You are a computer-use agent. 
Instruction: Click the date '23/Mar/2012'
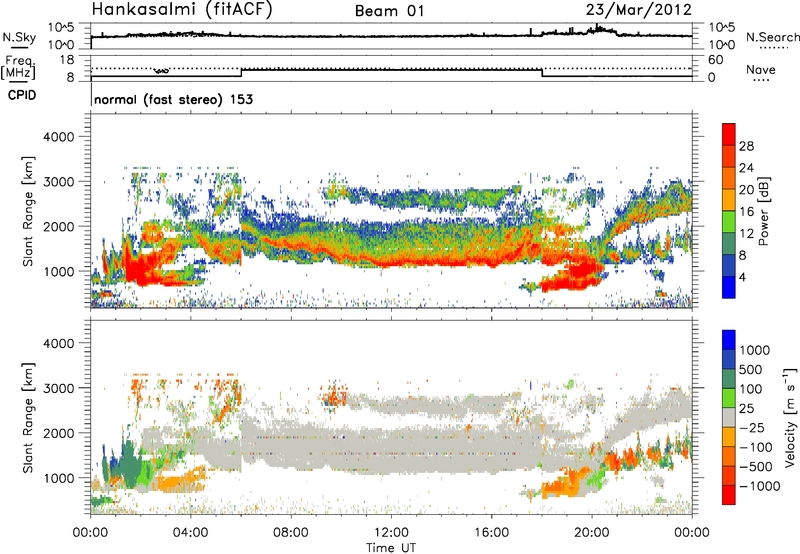(x=638, y=10)
